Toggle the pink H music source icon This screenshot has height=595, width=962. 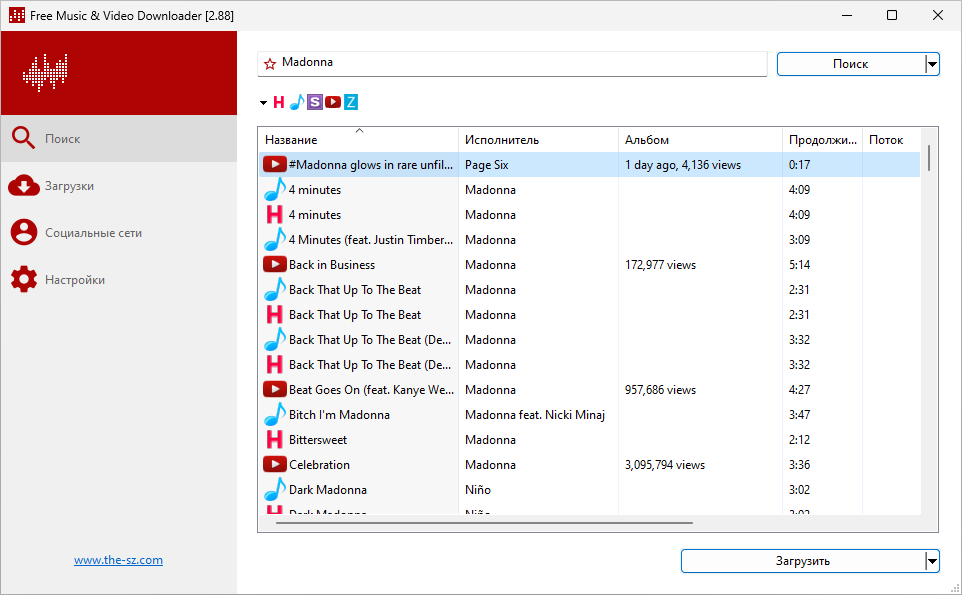279,102
